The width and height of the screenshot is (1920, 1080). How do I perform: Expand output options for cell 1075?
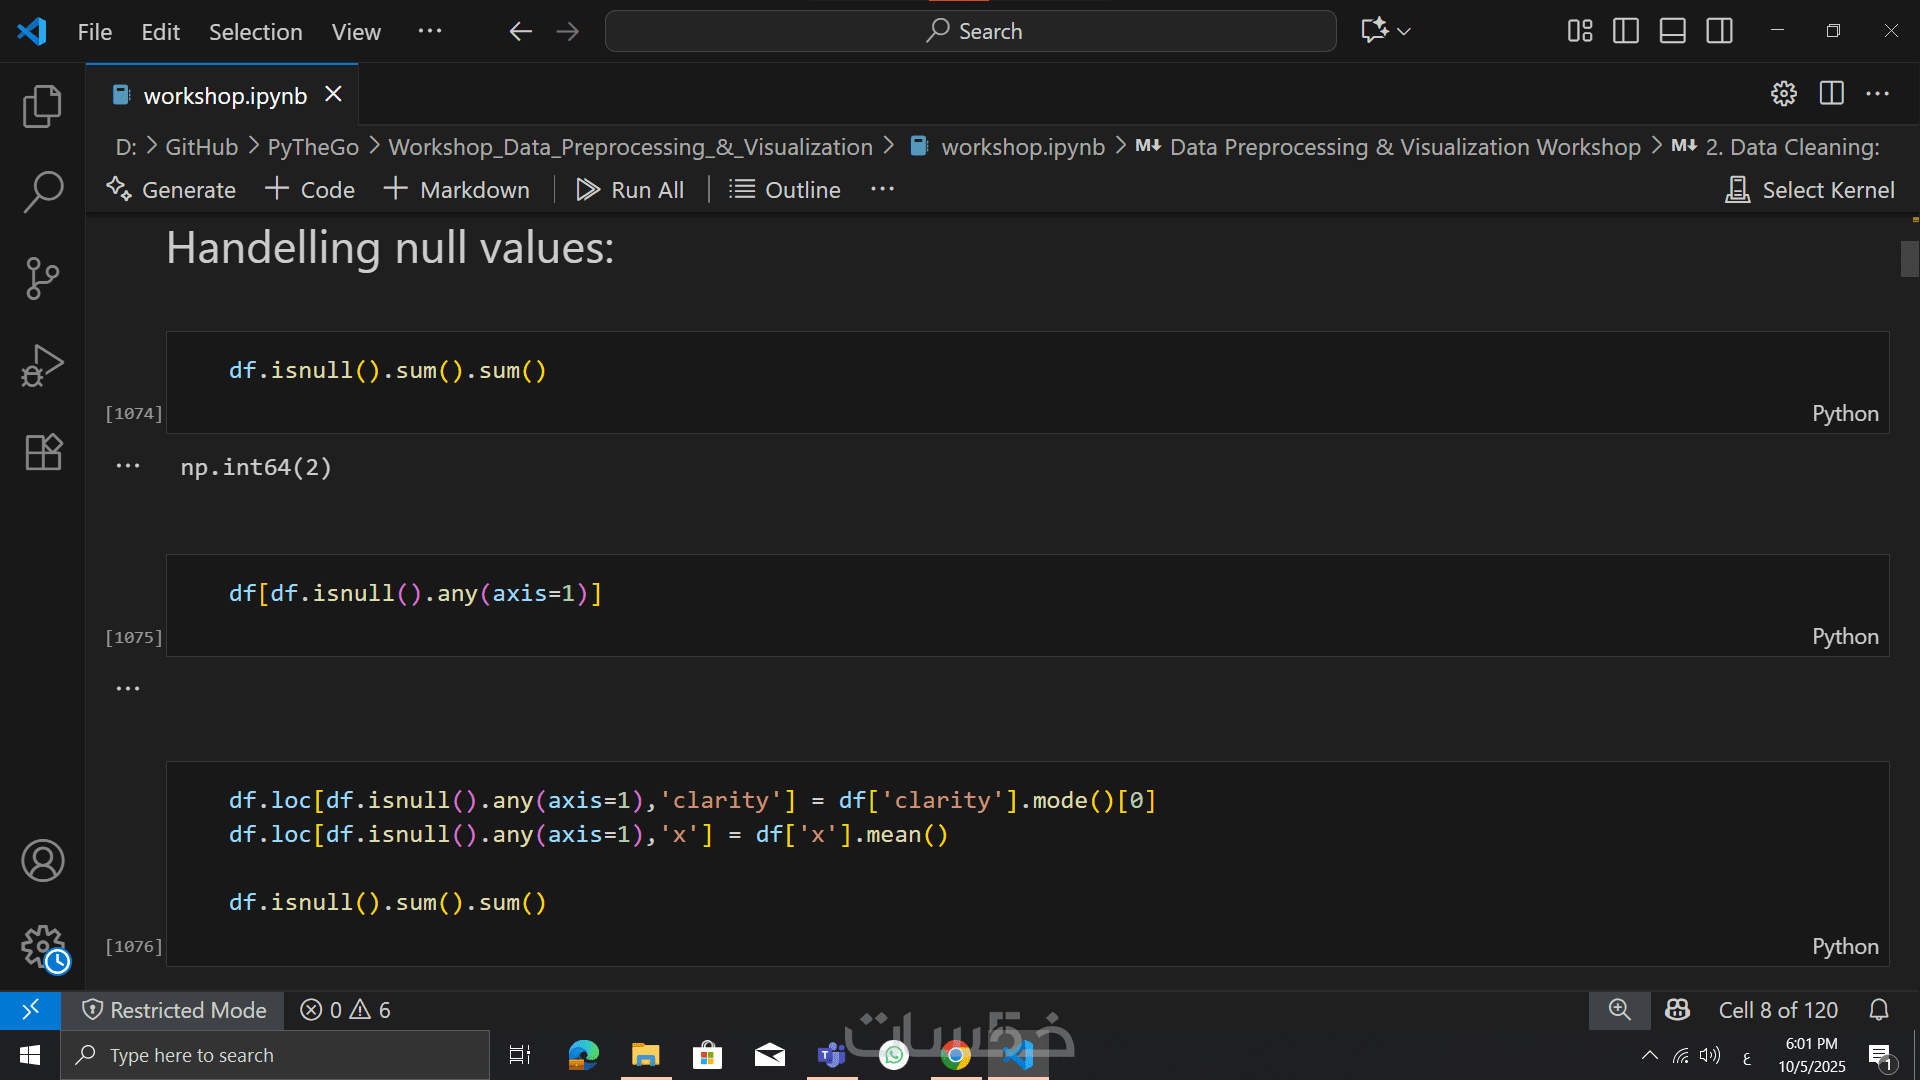click(x=128, y=688)
